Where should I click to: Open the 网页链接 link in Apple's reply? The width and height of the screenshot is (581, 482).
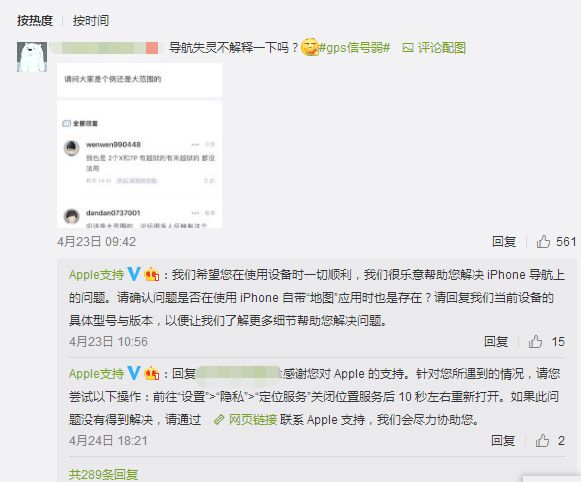[x=253, y=420]
